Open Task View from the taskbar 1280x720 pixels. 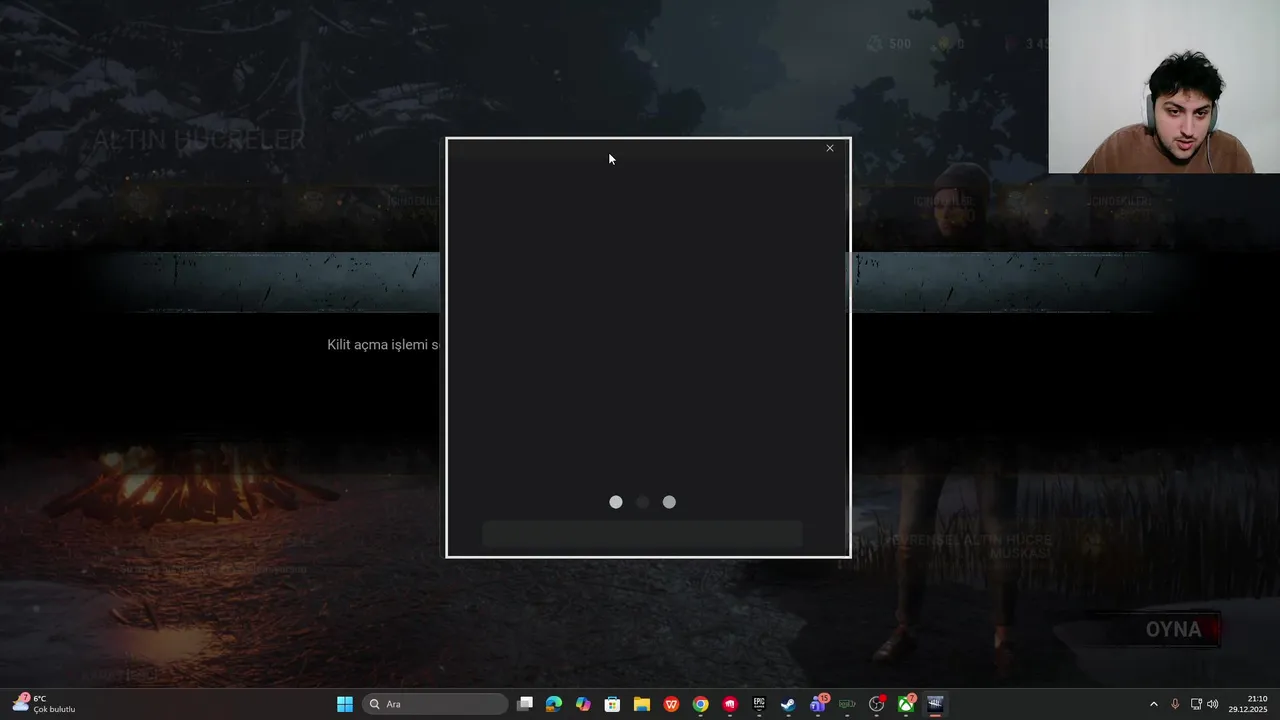pyautogui.click(x=525, y=704)
